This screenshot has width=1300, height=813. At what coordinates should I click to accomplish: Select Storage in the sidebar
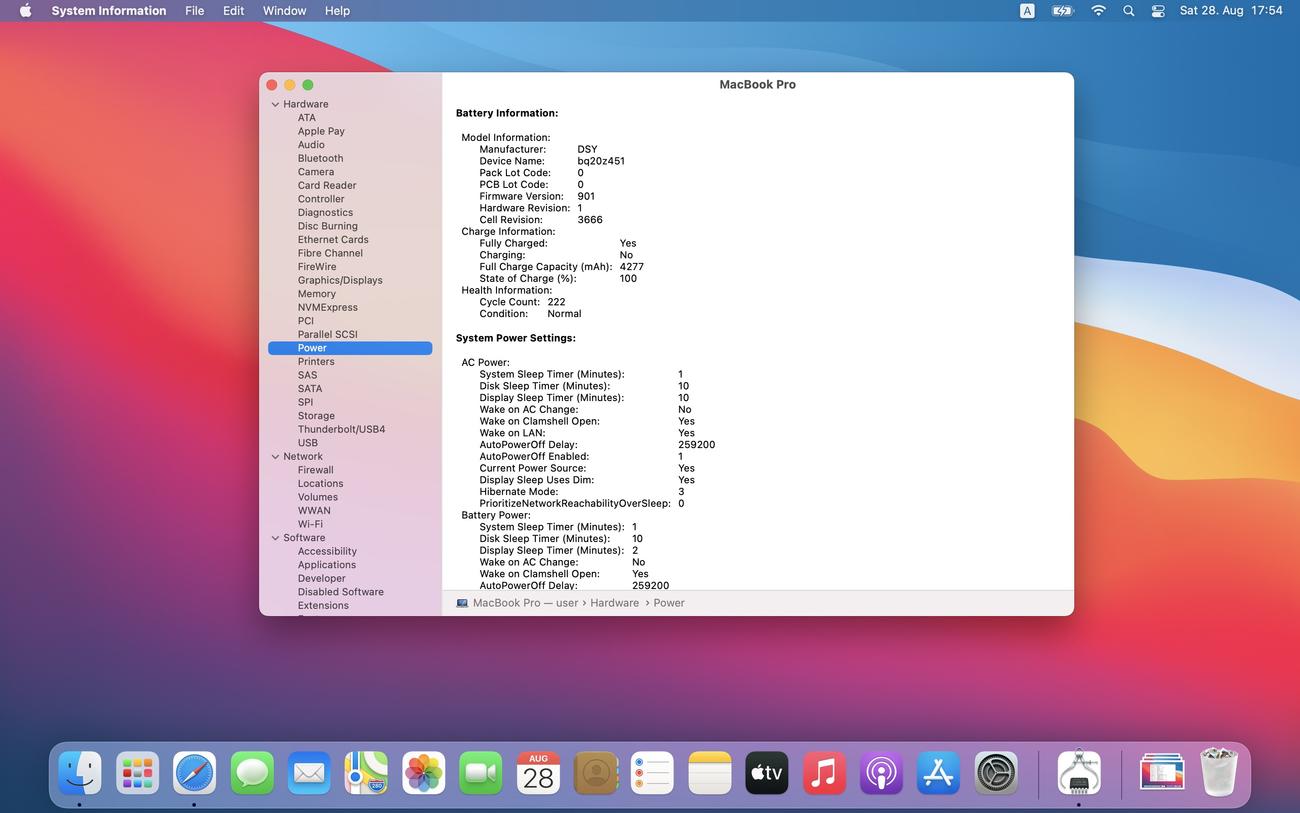point(316,416)
